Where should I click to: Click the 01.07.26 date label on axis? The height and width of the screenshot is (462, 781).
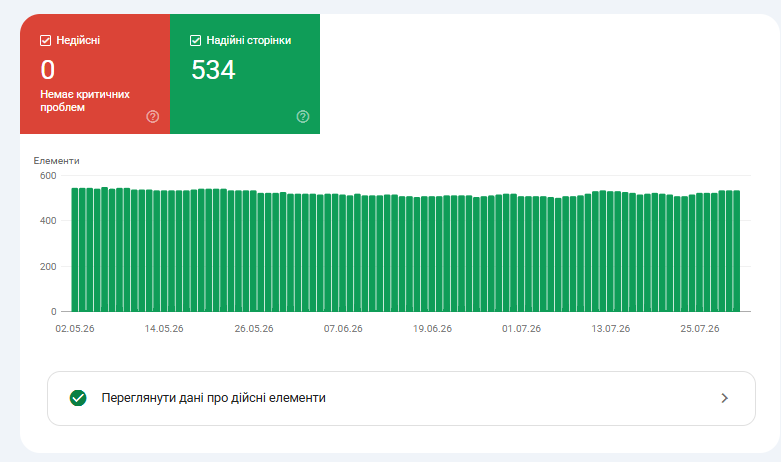(521, 329)
